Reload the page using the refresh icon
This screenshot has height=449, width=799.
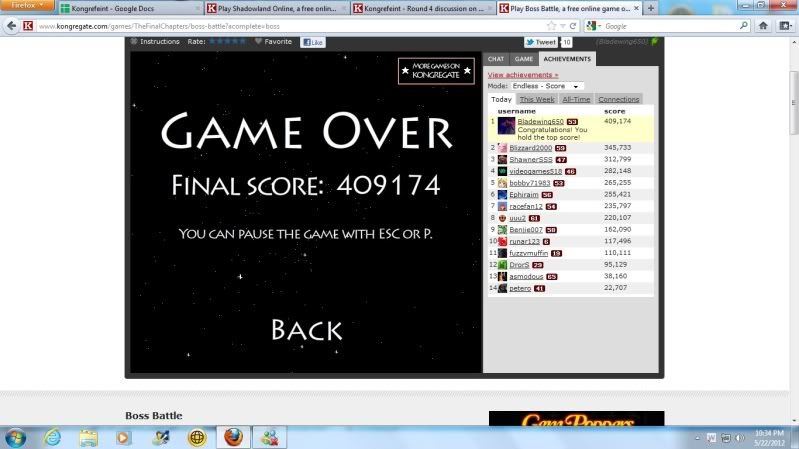tap(573, 26)
